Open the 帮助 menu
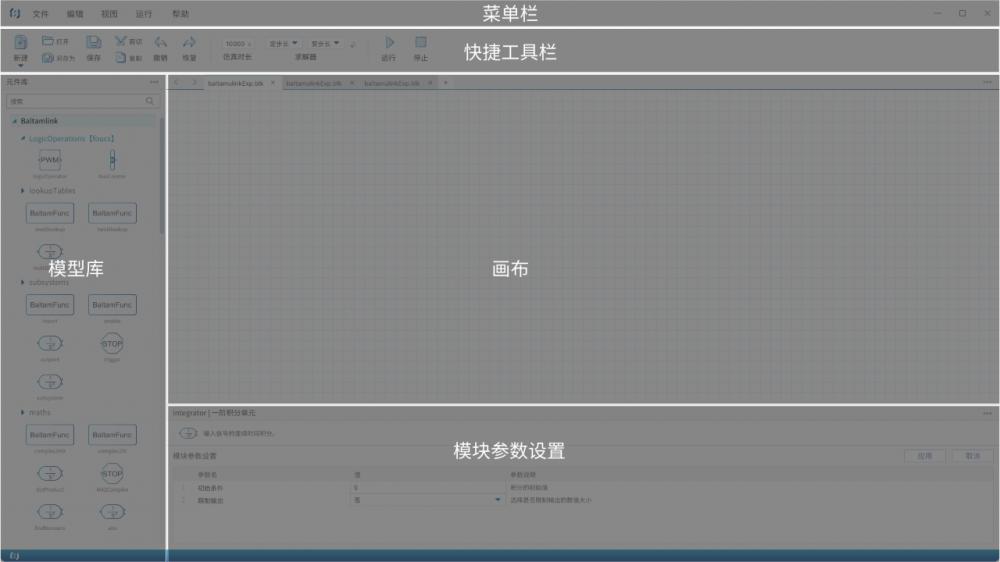1000x562 pixels. (x=180, y=14)
